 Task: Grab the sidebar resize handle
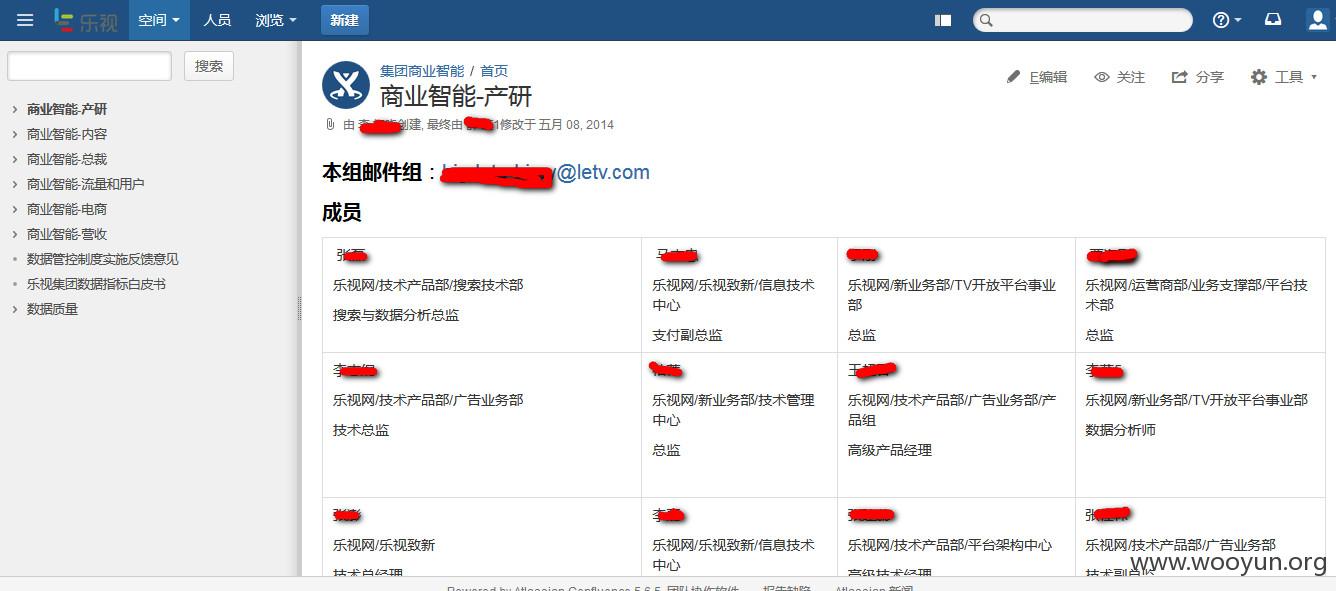299,309
